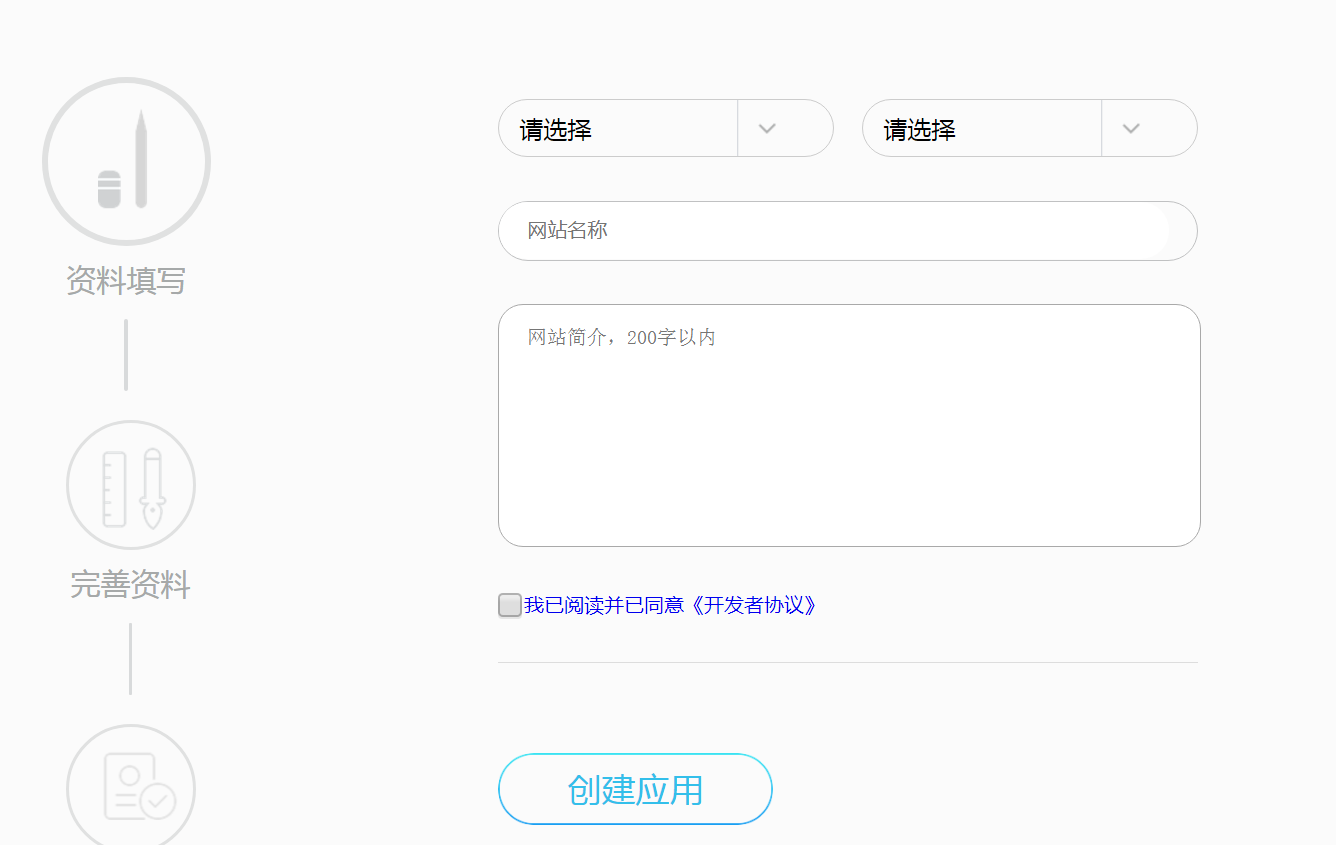Click the down chevron of the left 请选择 selector
The image size is (1336, 845).
point(767,128)
